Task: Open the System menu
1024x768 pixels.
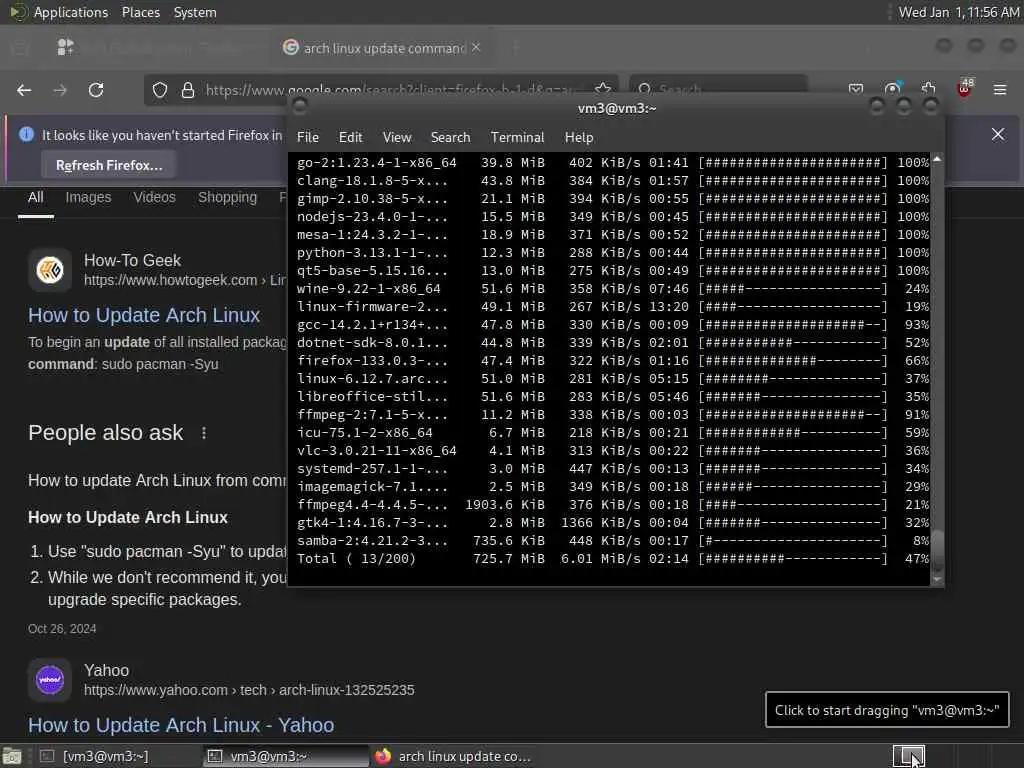Action: pos(195,12)
